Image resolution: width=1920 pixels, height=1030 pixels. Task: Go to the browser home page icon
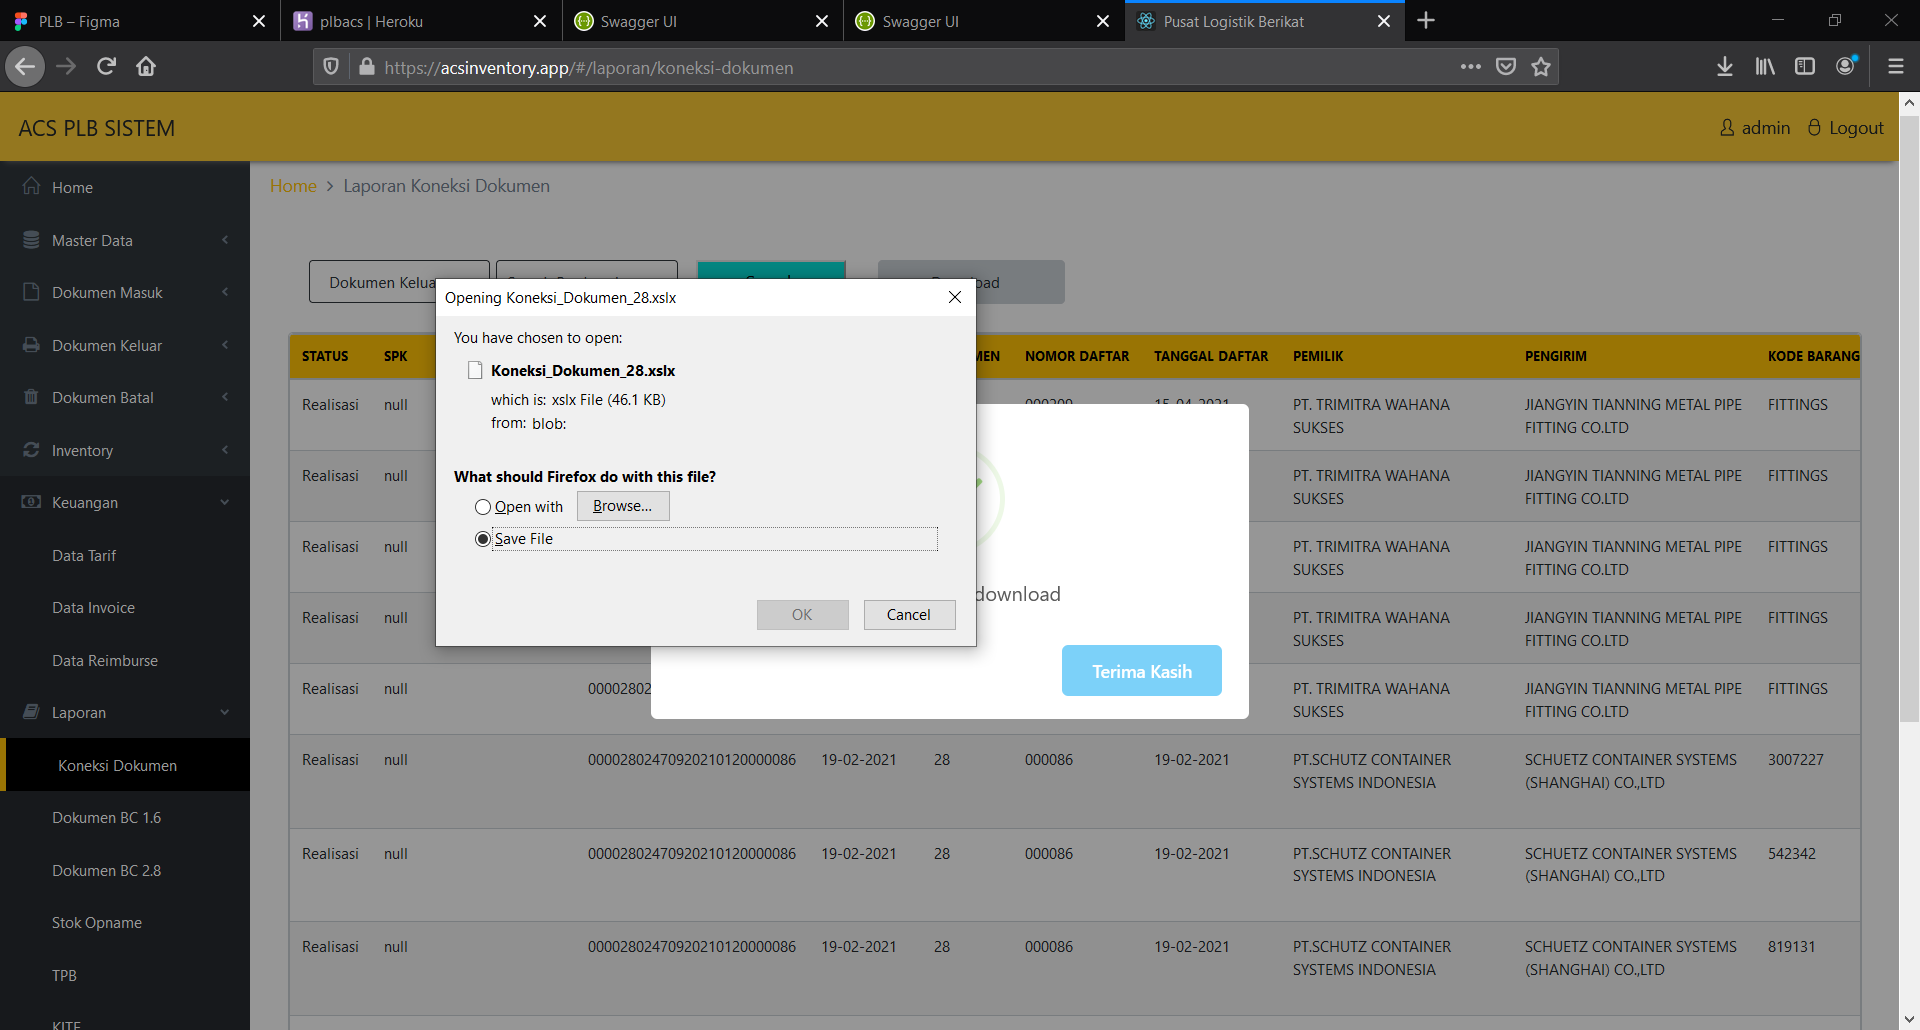click(146, 67)
